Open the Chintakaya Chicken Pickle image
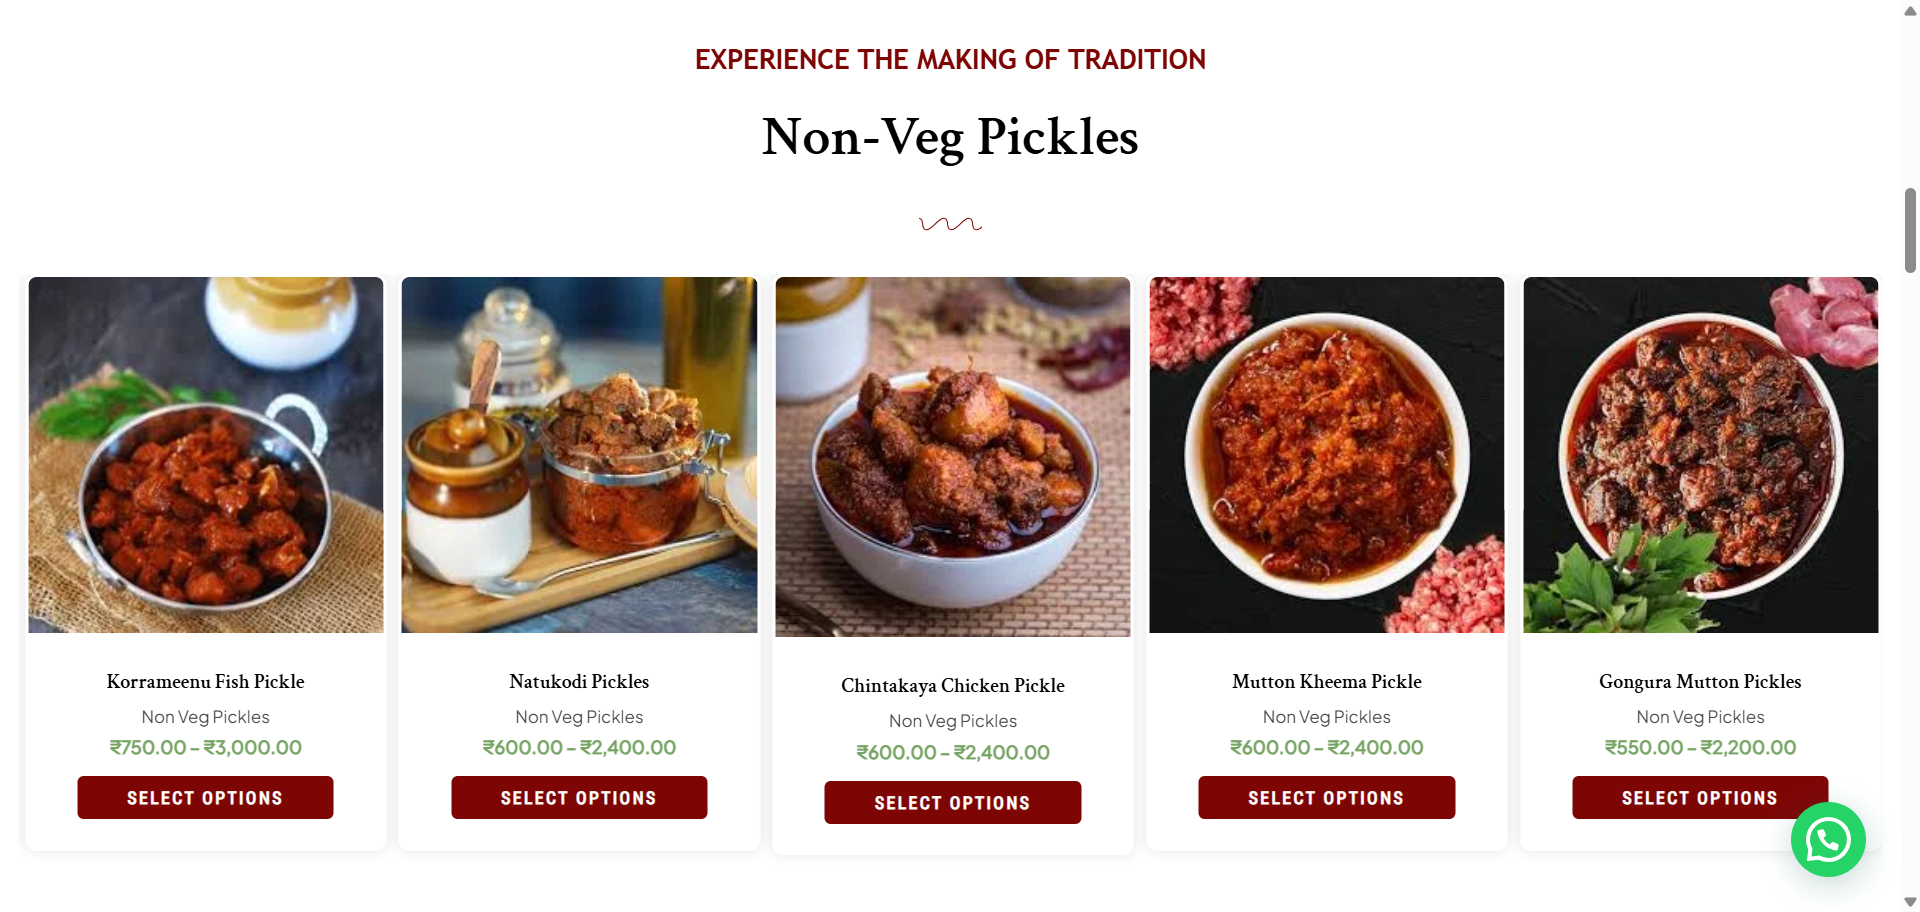This screenshot has width=1920, height=912. point(953,457)
